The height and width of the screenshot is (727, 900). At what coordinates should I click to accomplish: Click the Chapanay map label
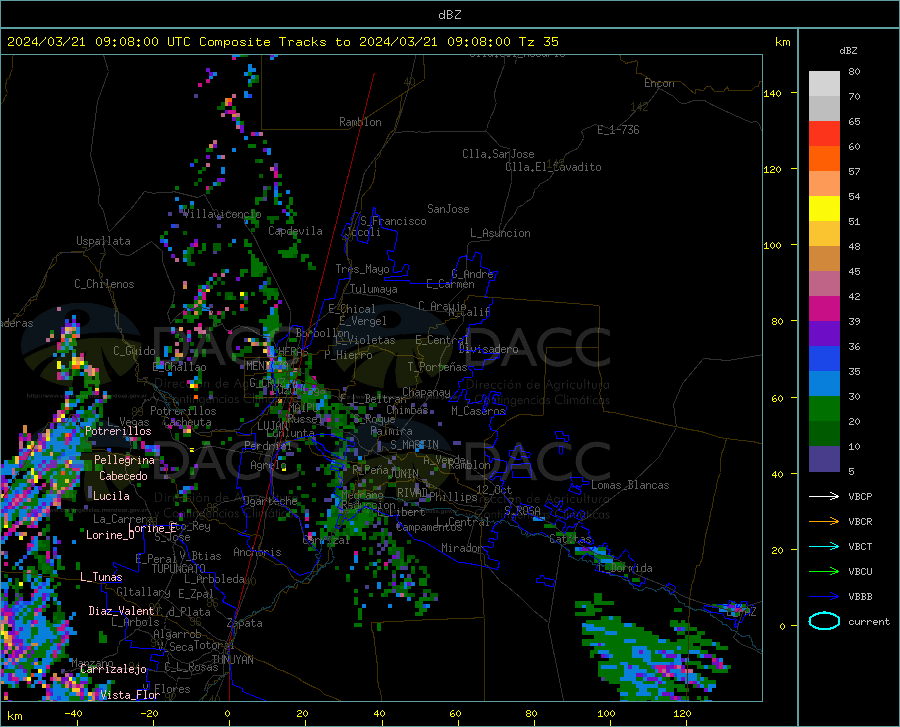pos(426,392)
